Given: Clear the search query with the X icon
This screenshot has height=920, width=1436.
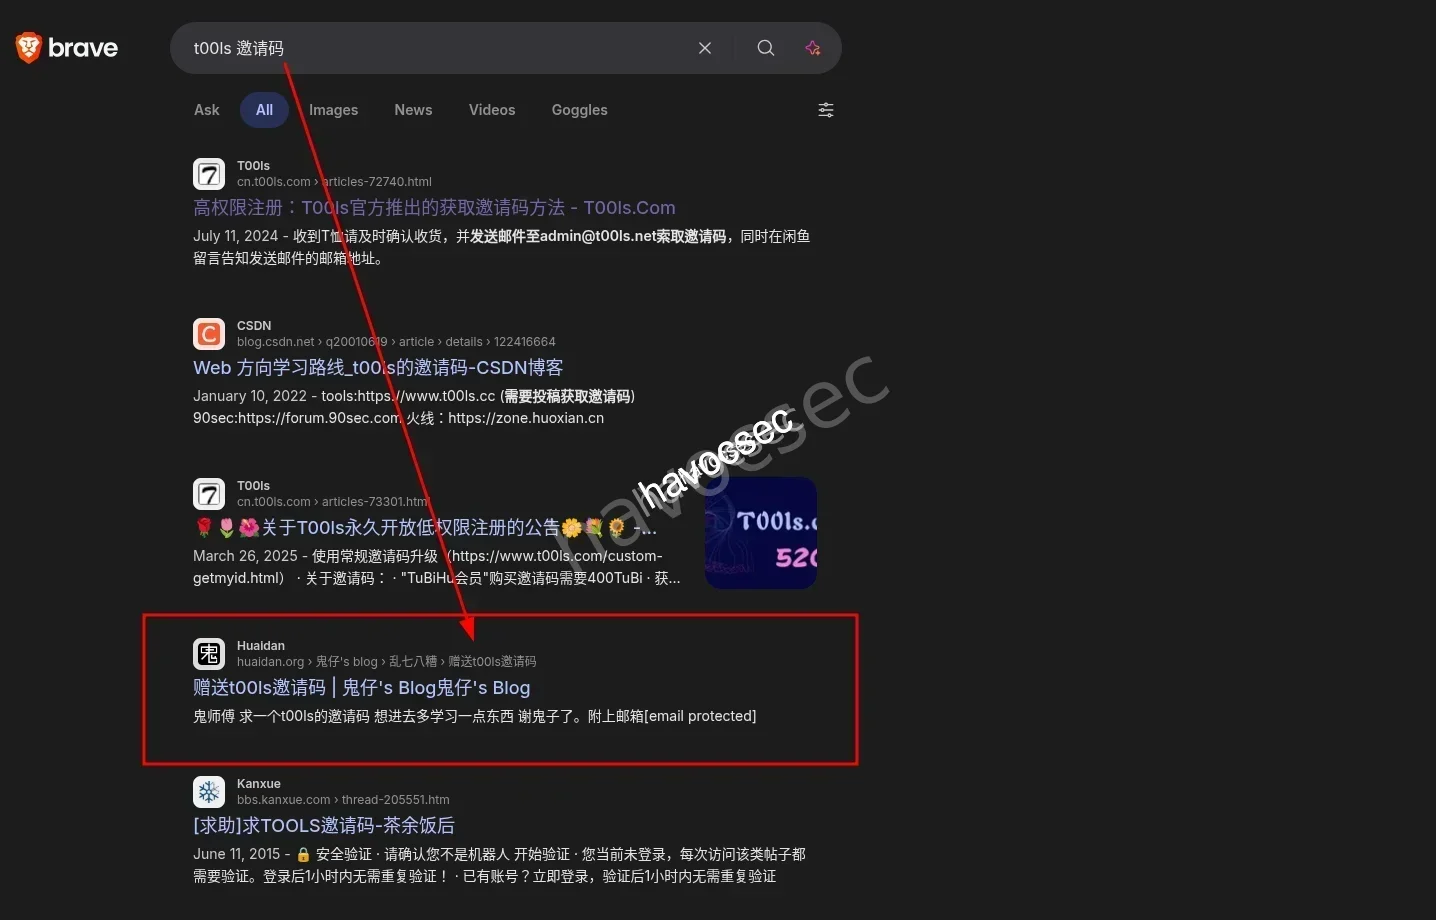Looking at the screenshot, I should (704, 47).
